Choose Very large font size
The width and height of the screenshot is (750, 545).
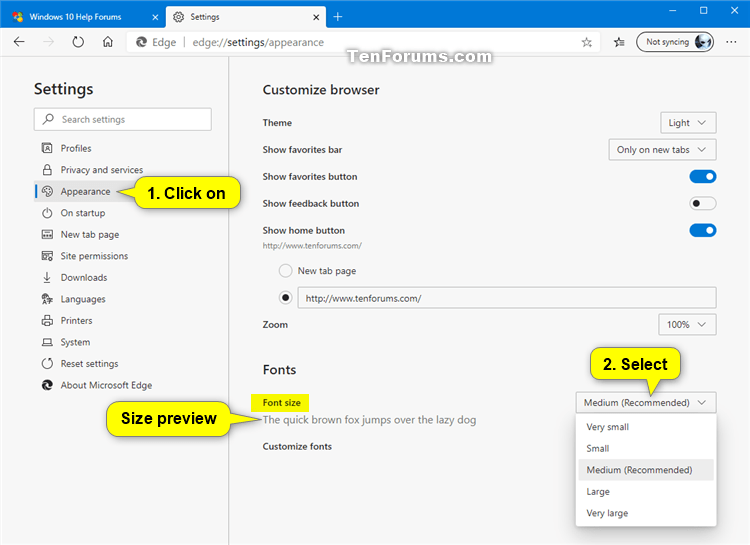pyautogui.click(x=646, y=513)
